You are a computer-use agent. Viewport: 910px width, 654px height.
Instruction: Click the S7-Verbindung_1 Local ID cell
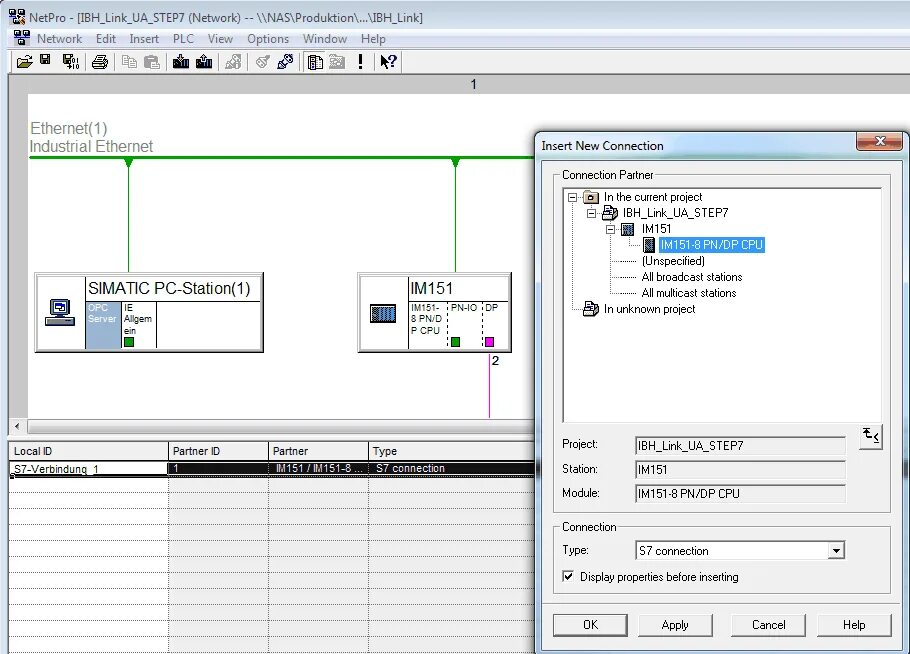click(x=88, y=469)
